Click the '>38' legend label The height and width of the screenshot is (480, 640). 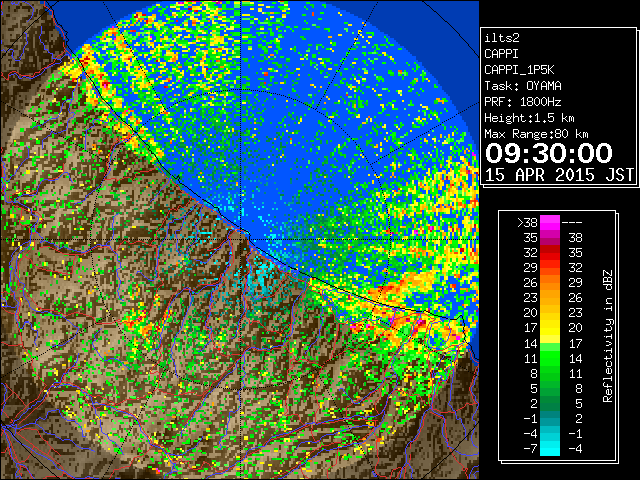pos(527,222)
